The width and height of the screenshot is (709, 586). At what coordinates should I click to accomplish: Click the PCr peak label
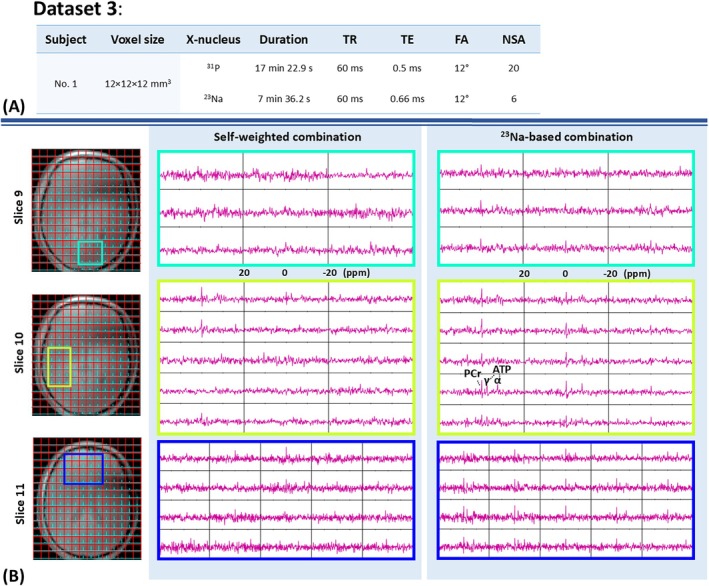[473, 373]
